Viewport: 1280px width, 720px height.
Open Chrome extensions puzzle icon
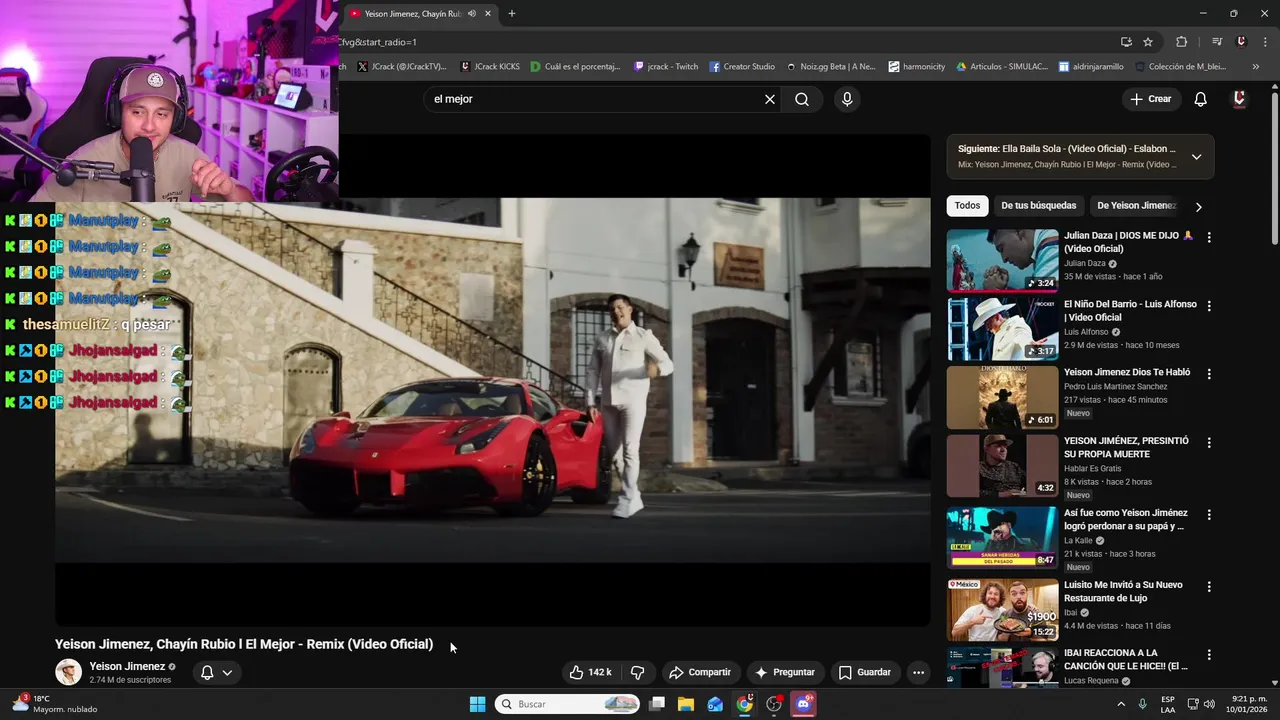tap(1182, 42)
